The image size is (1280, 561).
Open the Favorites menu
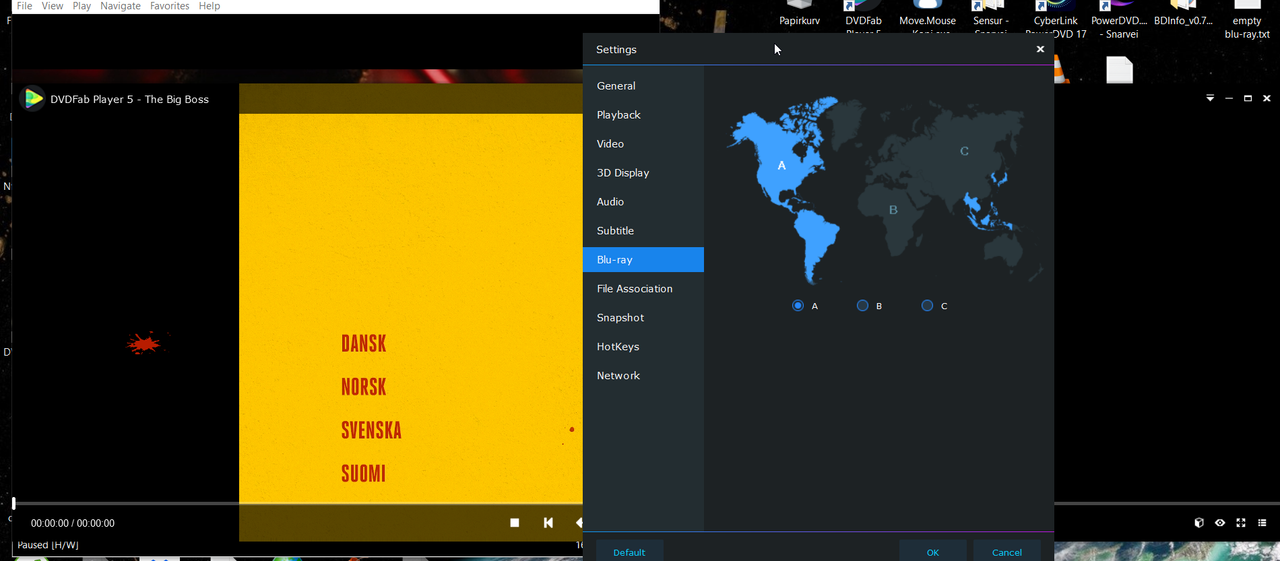(169, 6)
